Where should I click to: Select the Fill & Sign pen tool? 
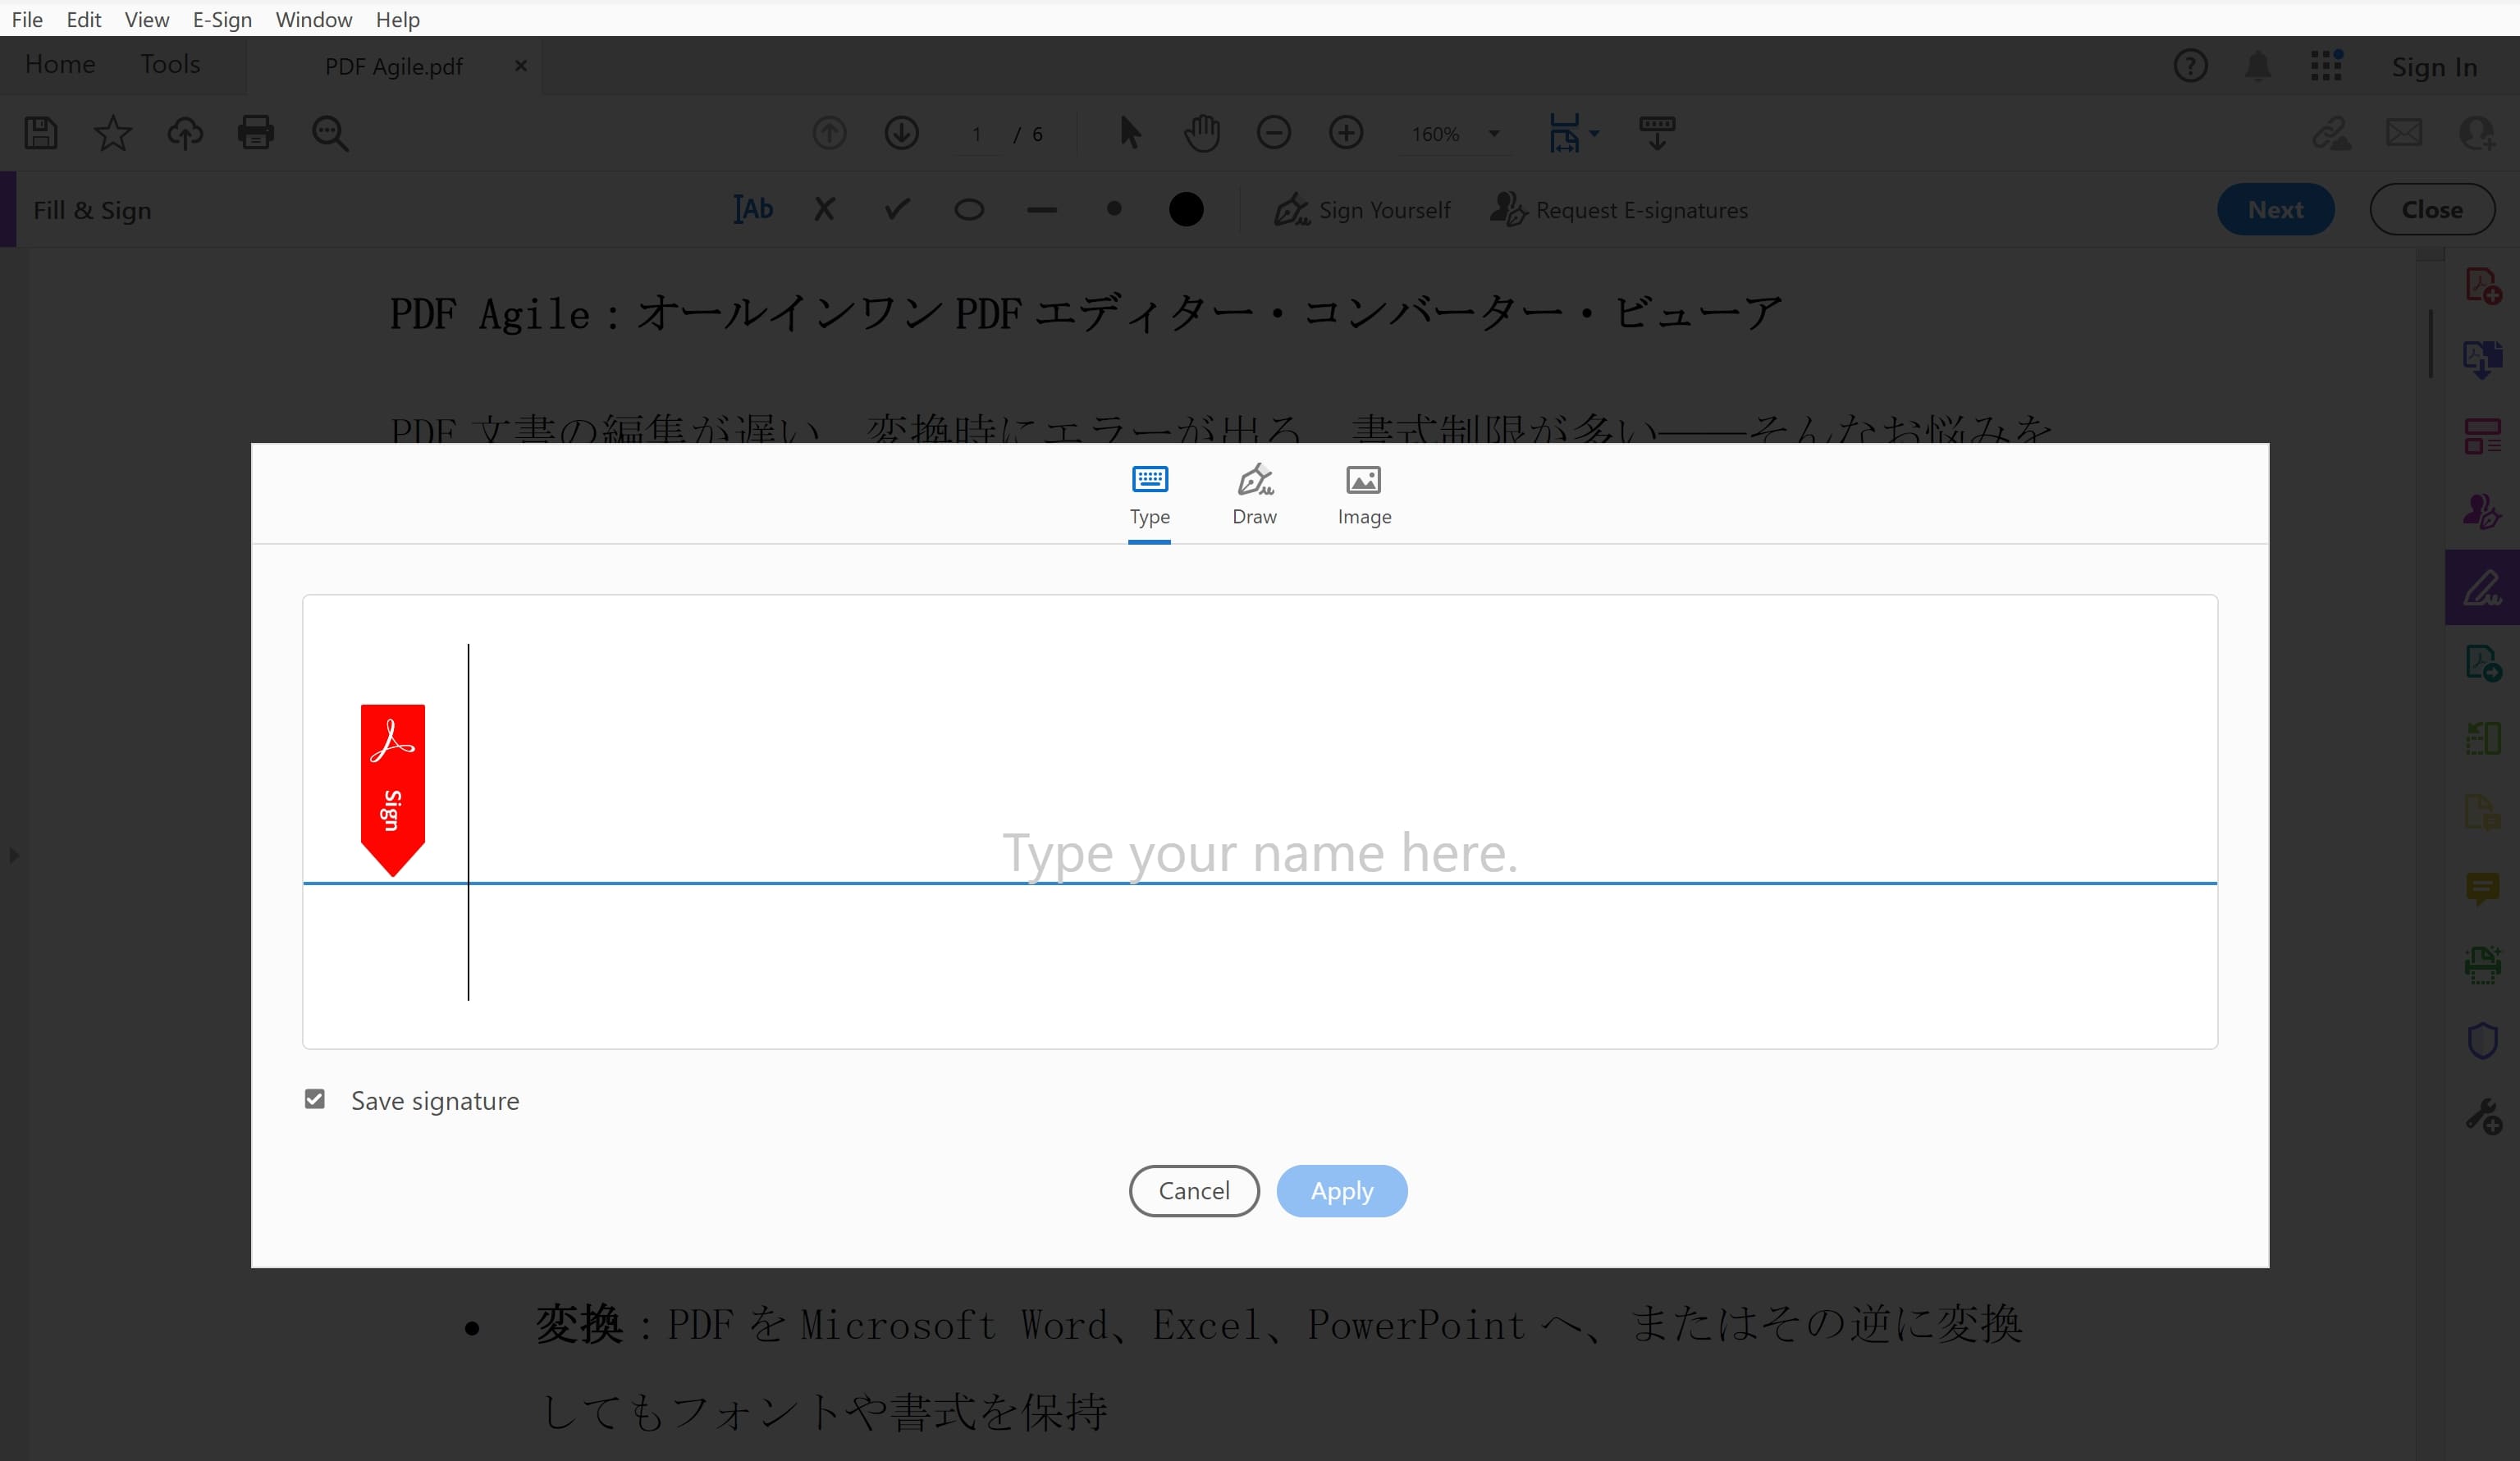[x=2483, y=587]
